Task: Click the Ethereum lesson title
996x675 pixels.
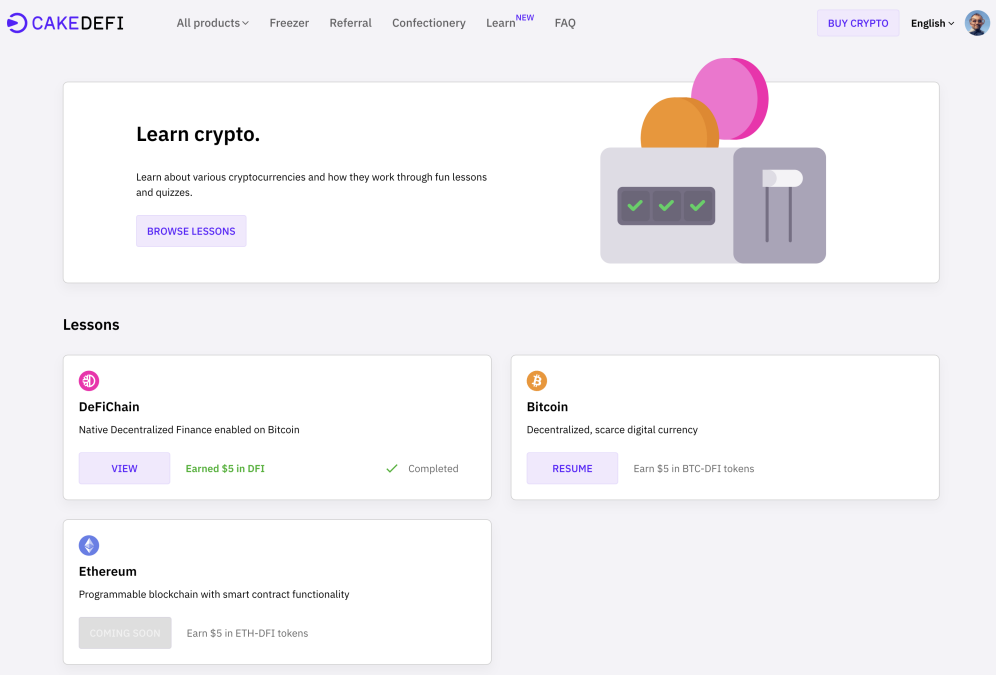Action: (108, 572)
